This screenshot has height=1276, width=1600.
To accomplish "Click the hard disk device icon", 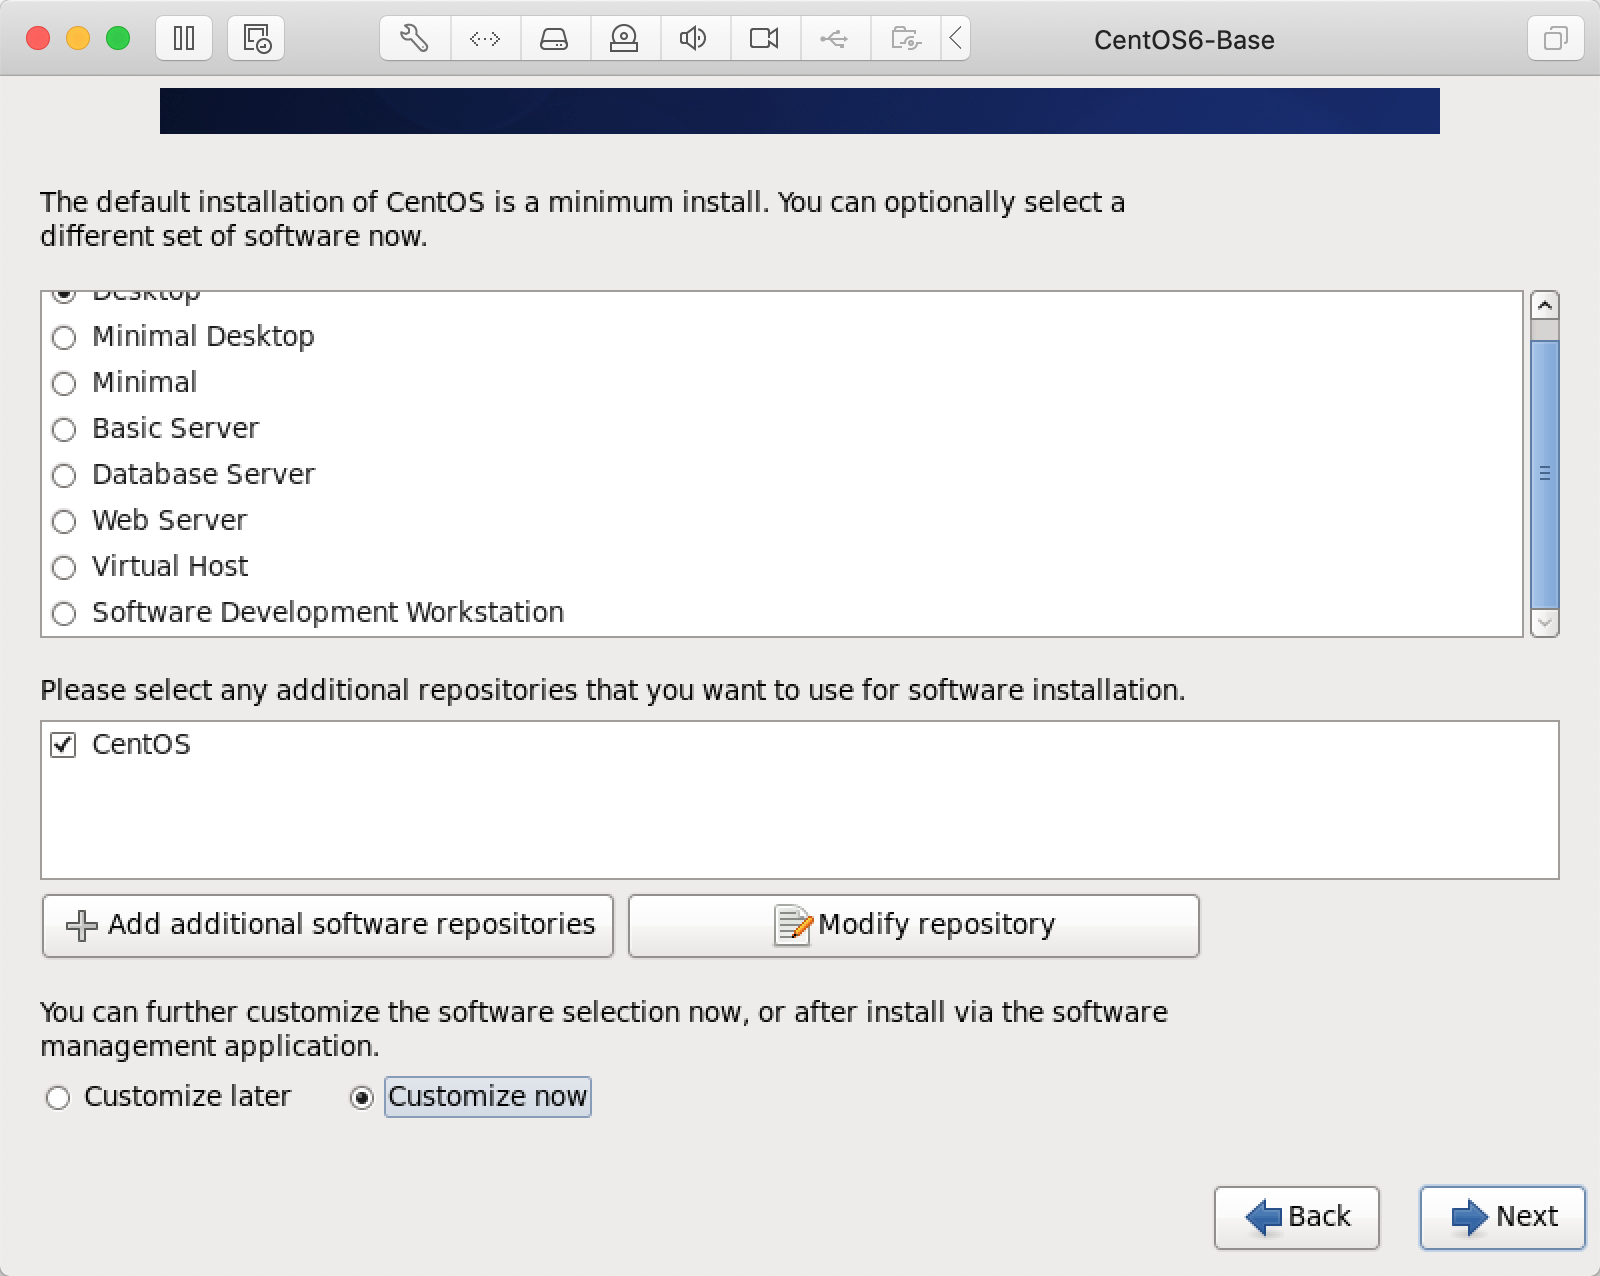I will click(x=554, y=39).
